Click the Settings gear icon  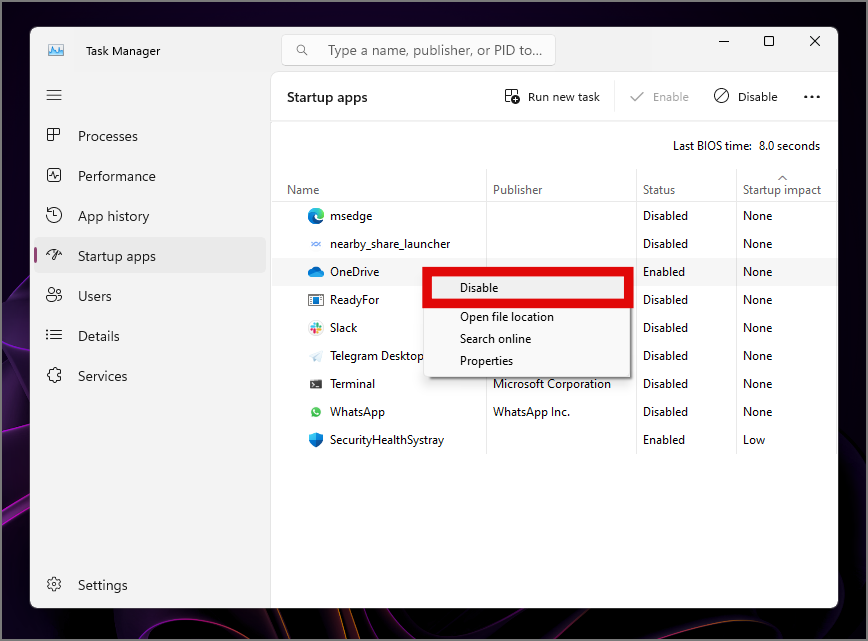(54, 584)
